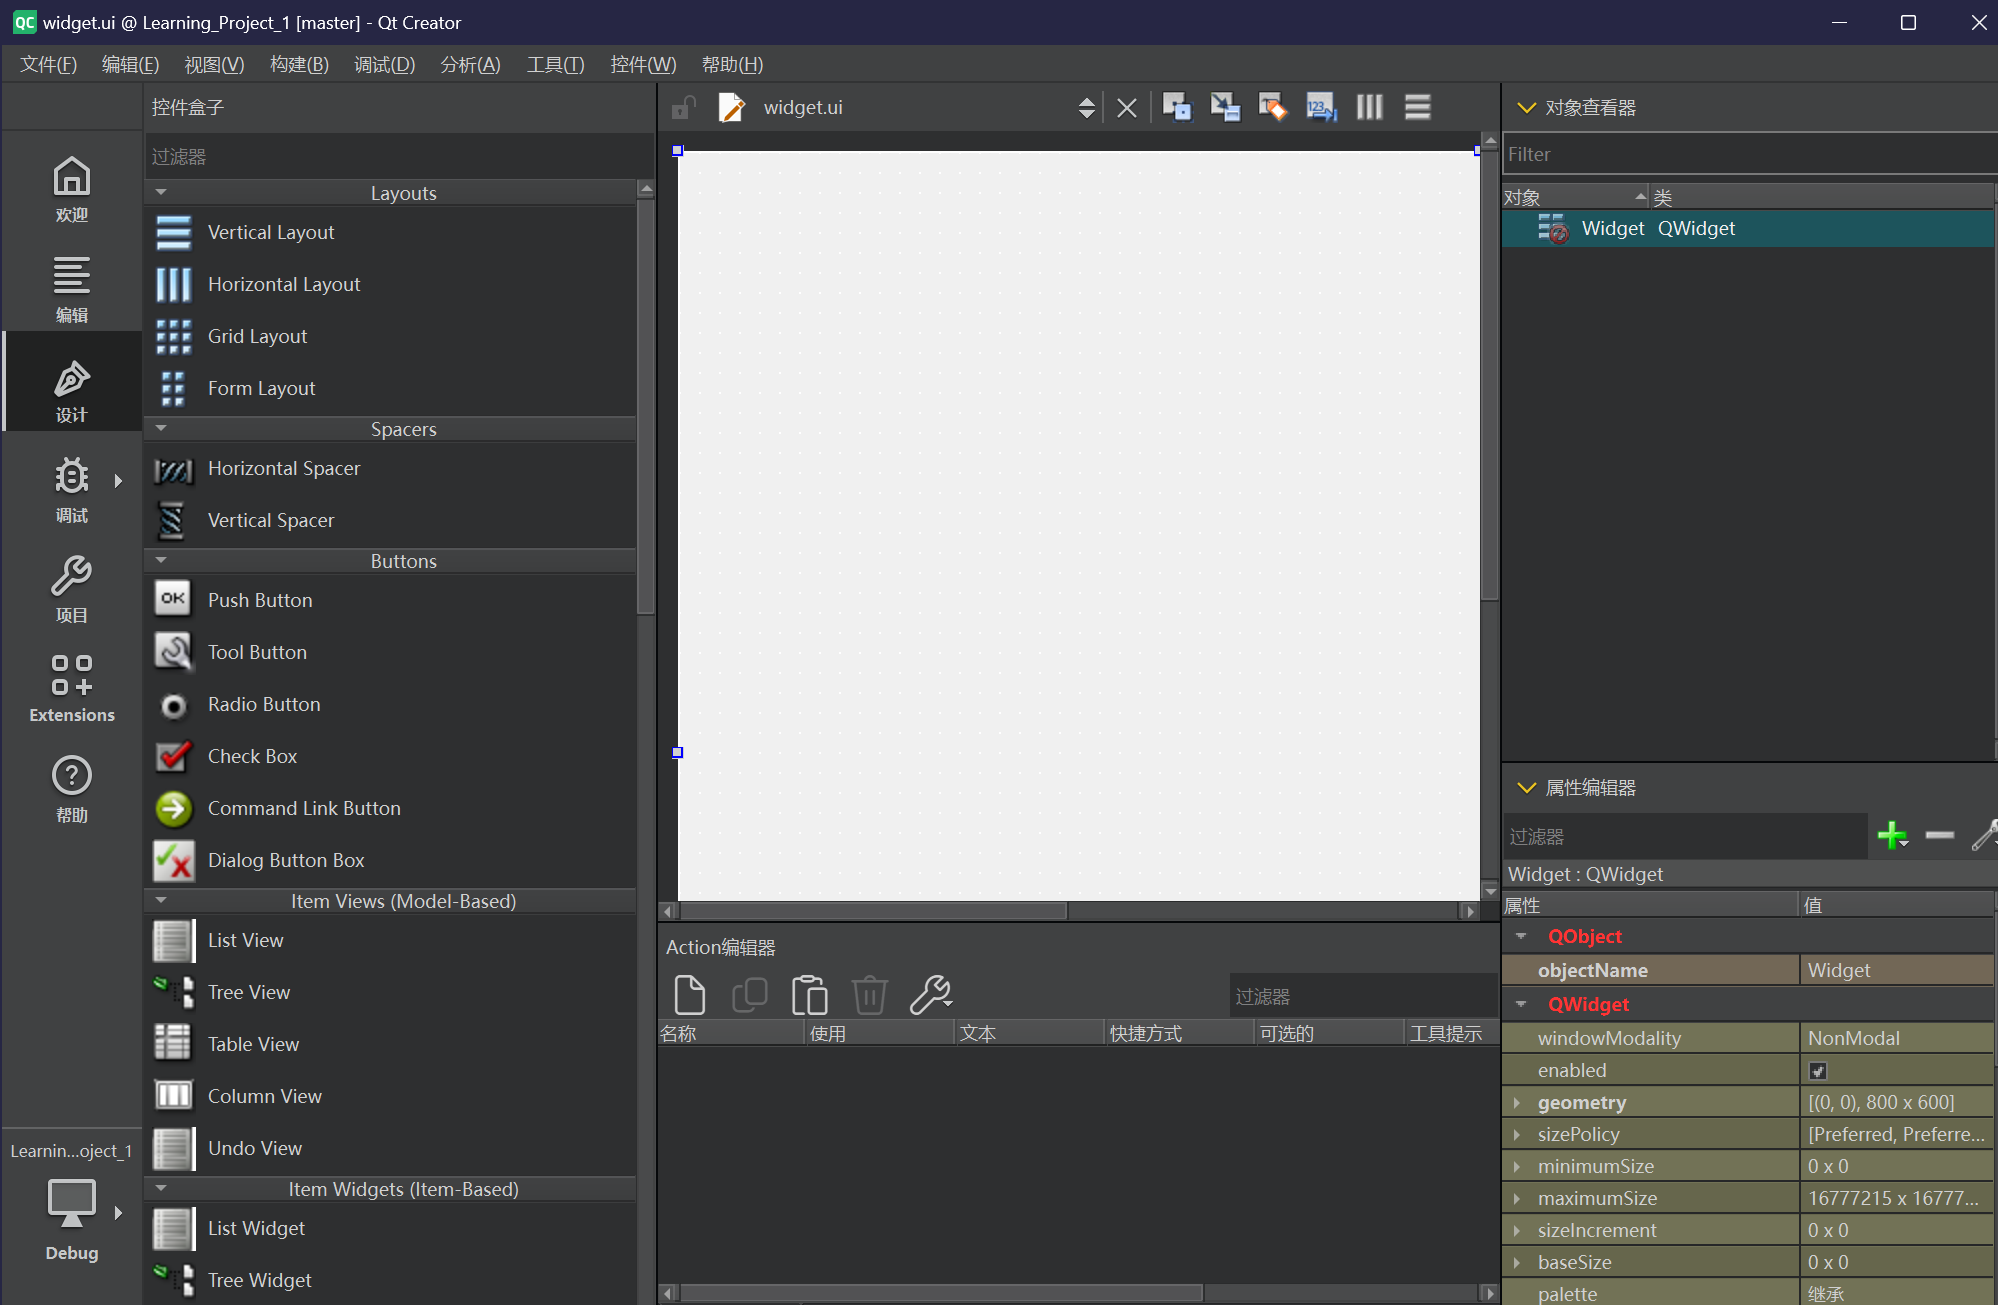
Task: Switch to the Design mode icon
Action: pyautogui.click(x=71, y=389)
